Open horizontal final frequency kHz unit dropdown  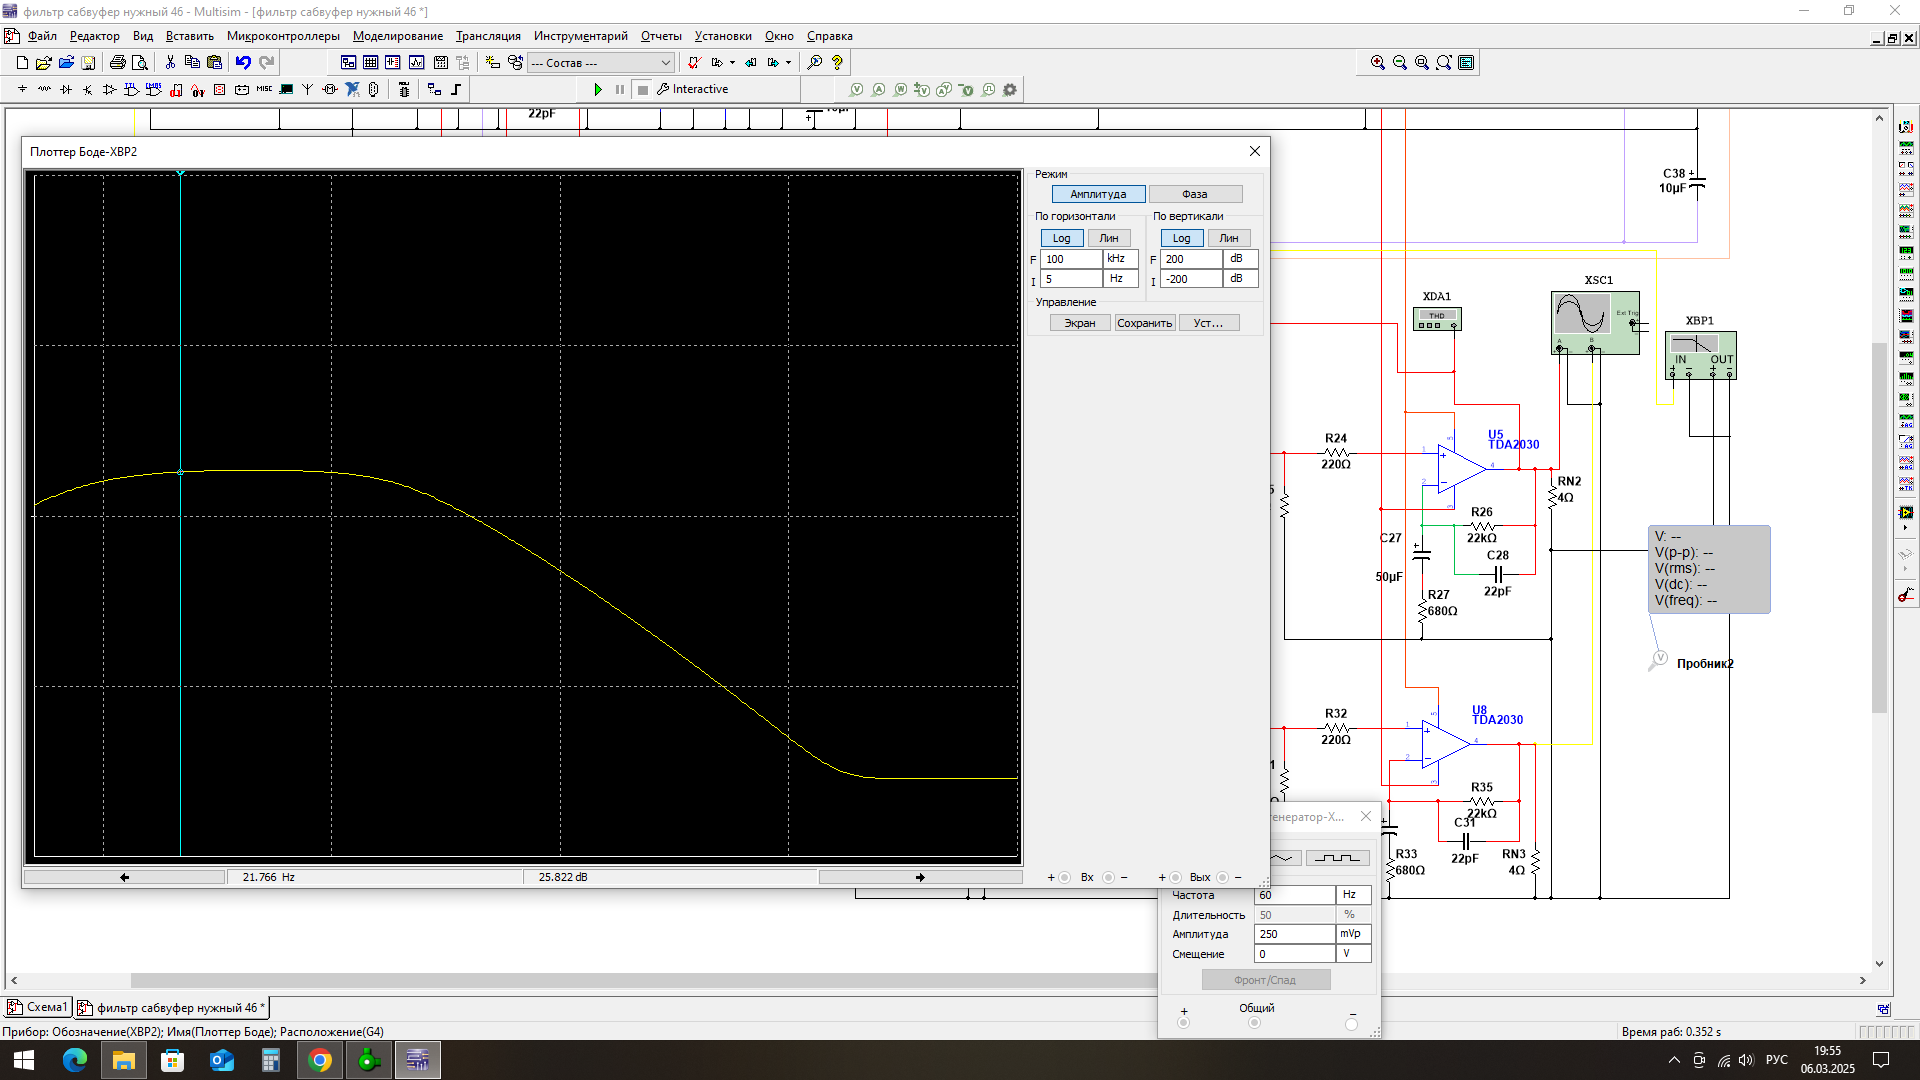tap(1120, 259)
